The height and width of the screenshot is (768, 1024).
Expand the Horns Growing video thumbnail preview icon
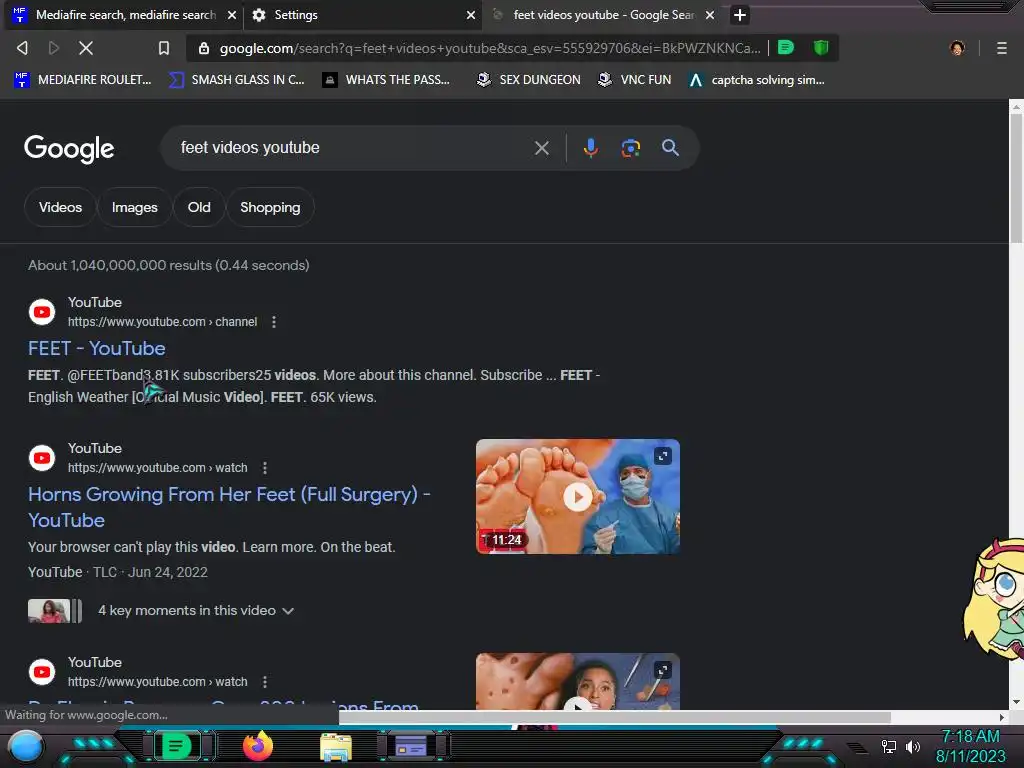tap(663, 456)
